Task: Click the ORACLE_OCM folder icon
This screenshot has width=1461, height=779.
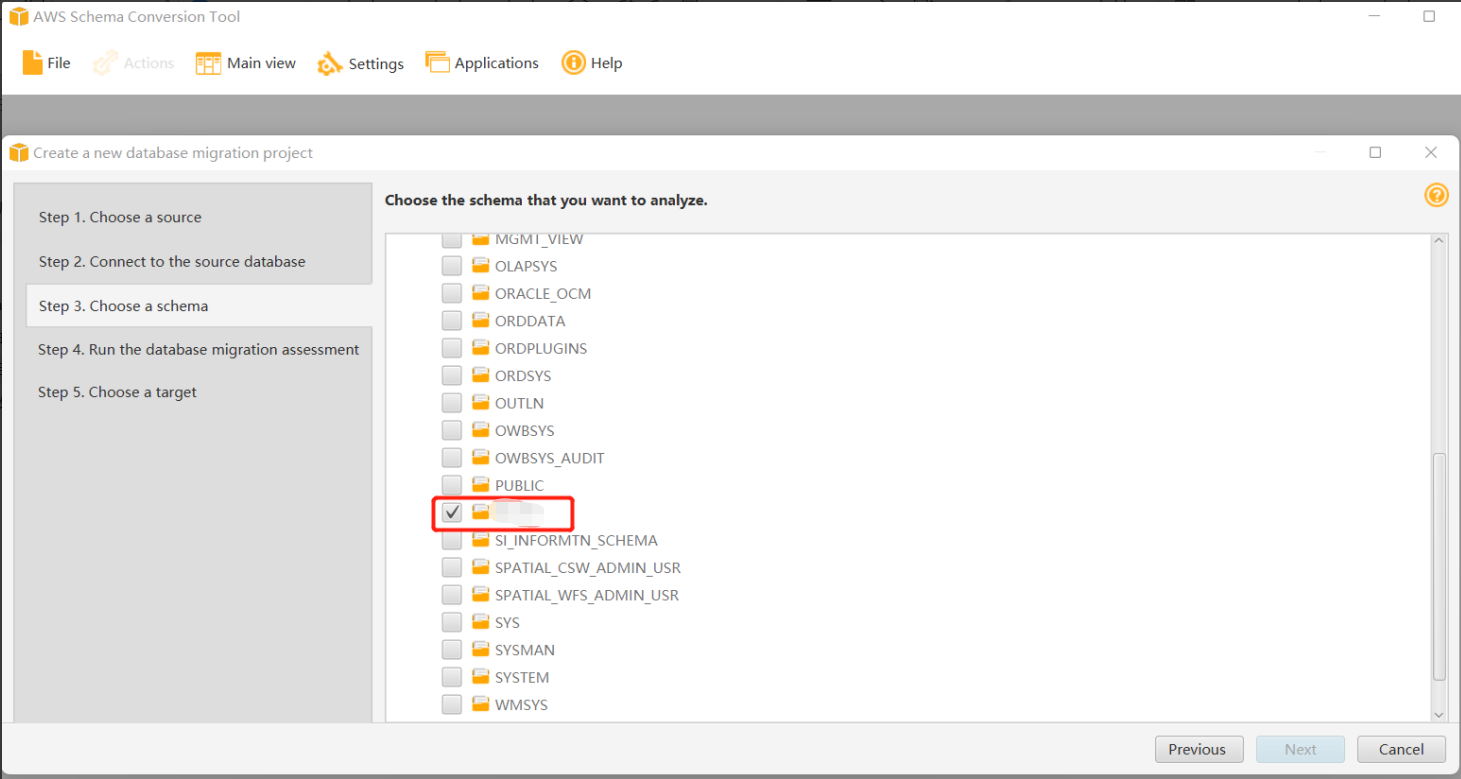Action: (481, 292)
